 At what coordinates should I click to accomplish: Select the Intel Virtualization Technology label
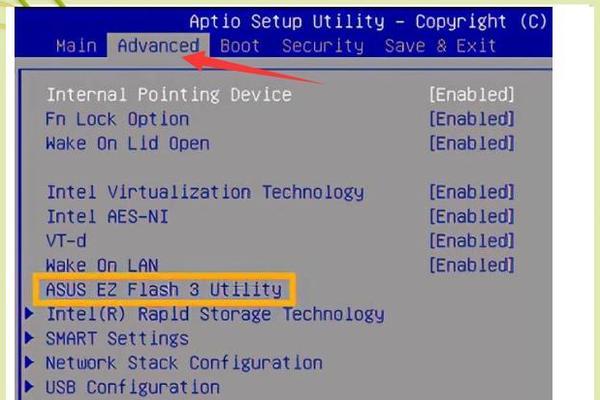point(205,192)
